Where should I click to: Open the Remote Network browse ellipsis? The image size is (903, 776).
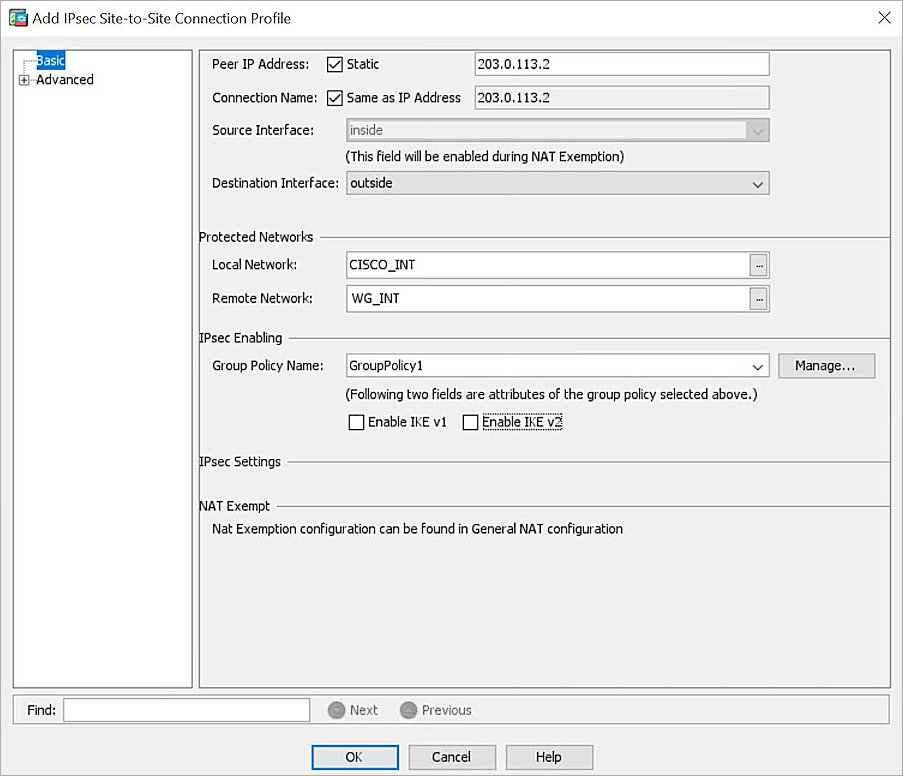(x=760, y=298)
